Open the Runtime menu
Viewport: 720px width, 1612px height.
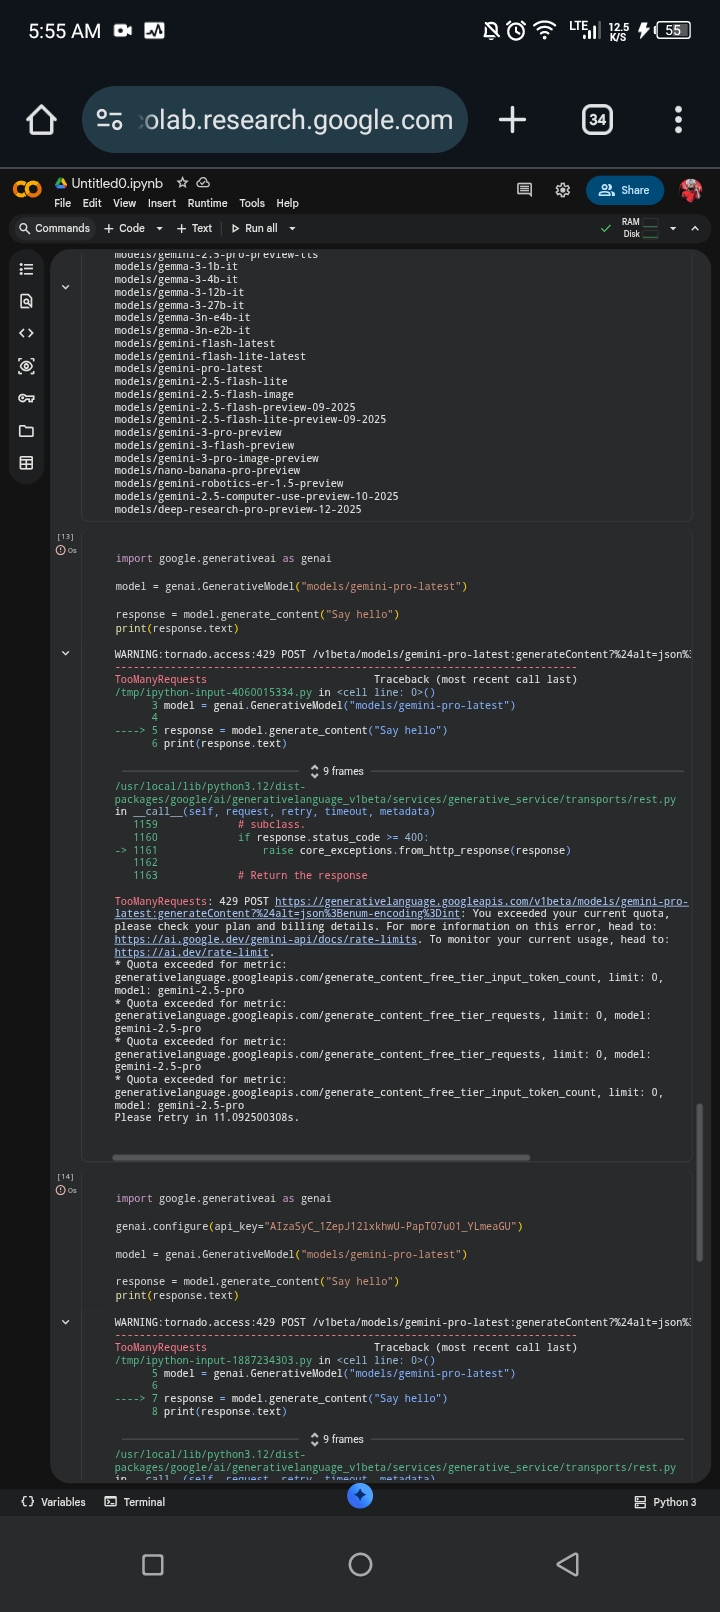[x=208, y=203]
